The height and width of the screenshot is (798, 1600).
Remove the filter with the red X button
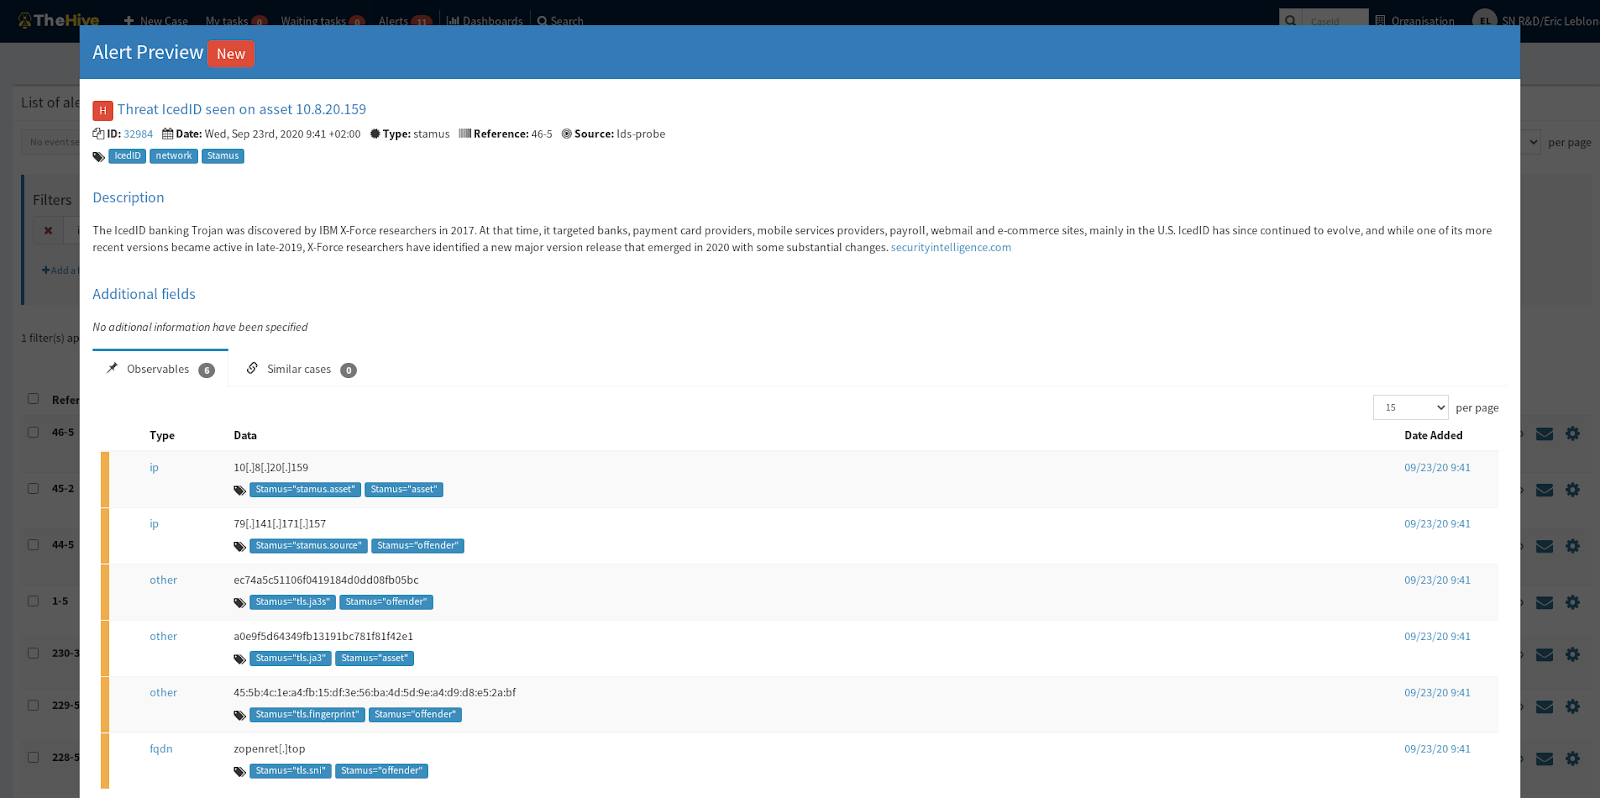[x=48, y=230]
